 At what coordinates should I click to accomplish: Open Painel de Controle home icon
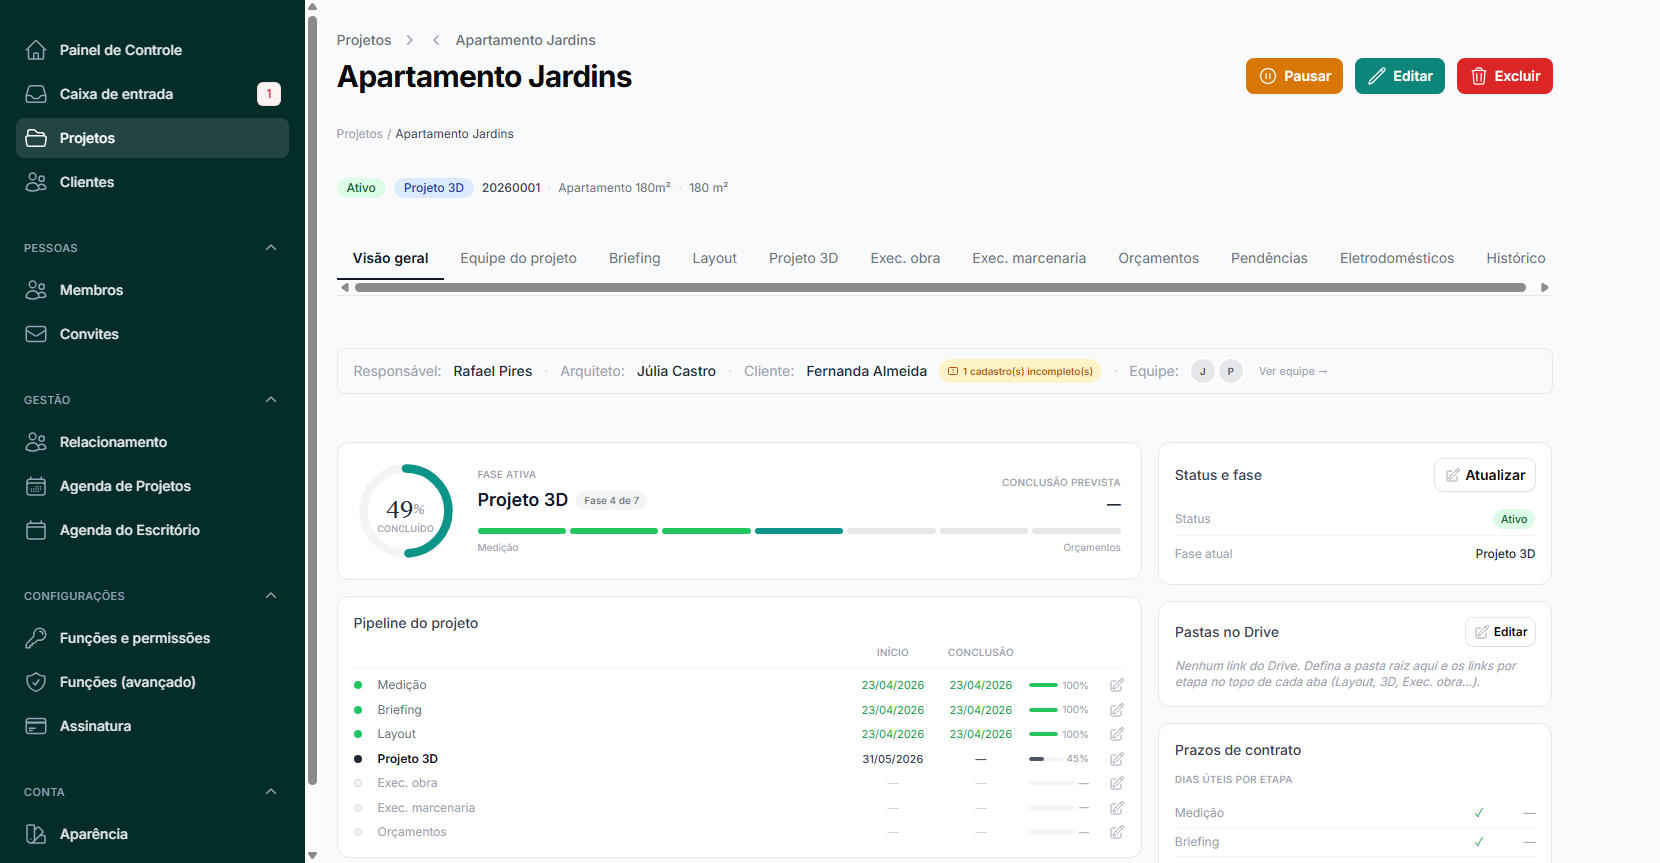(x=36, y=50)
